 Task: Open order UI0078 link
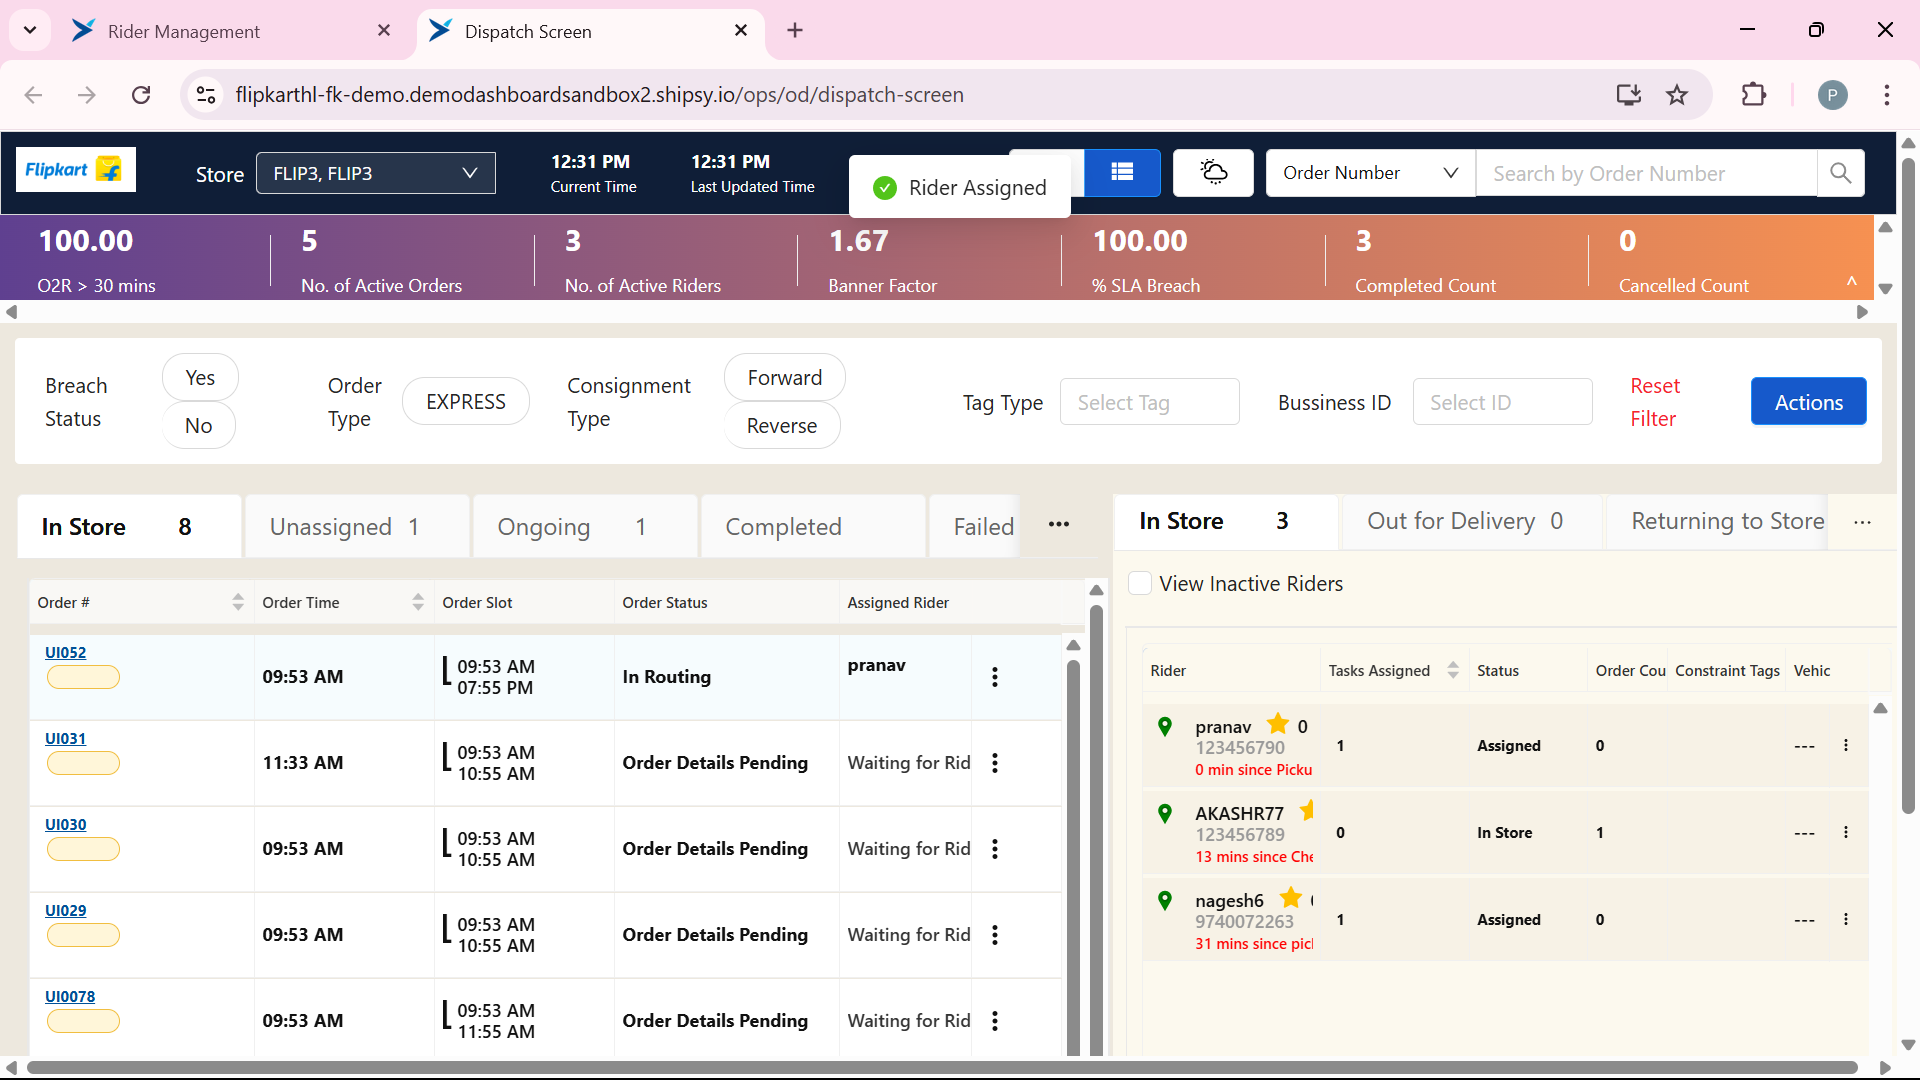70,997
